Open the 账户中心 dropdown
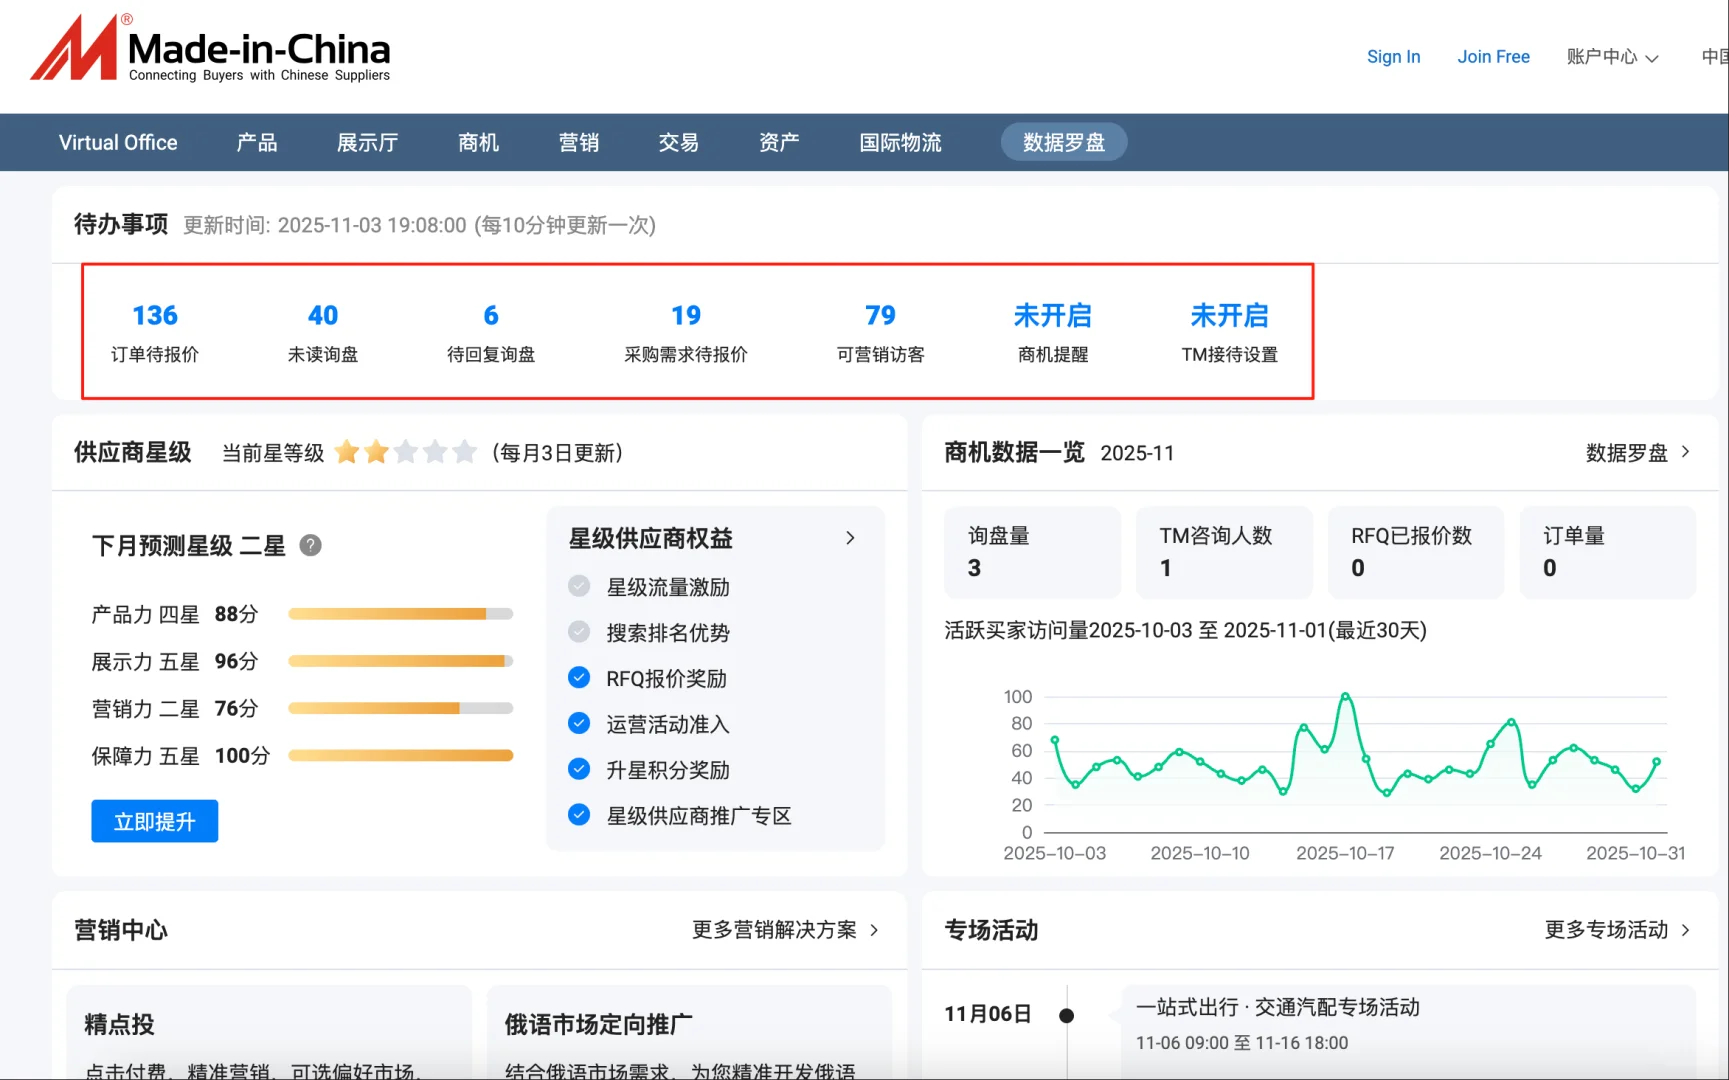The width and height of the screenshot is (1729, 1080). pyautogui.click(x=1611, y=57)
